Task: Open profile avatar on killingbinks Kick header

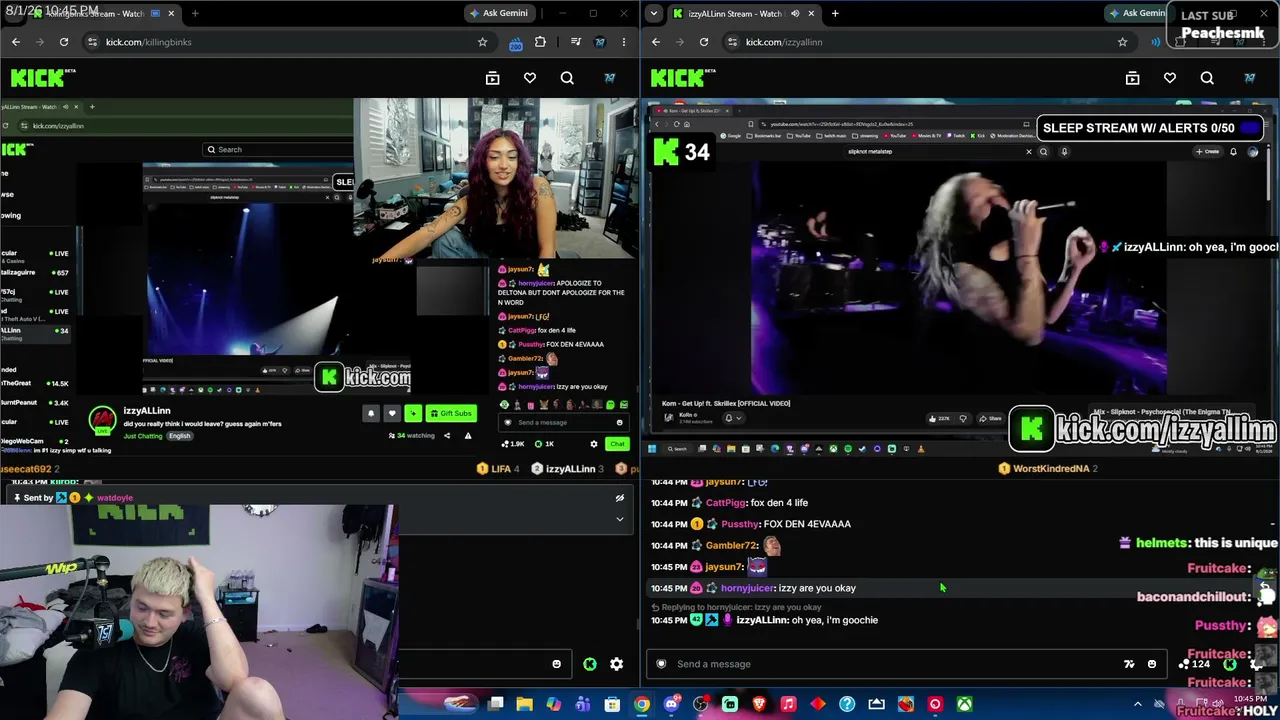Action: coord(610,78)
